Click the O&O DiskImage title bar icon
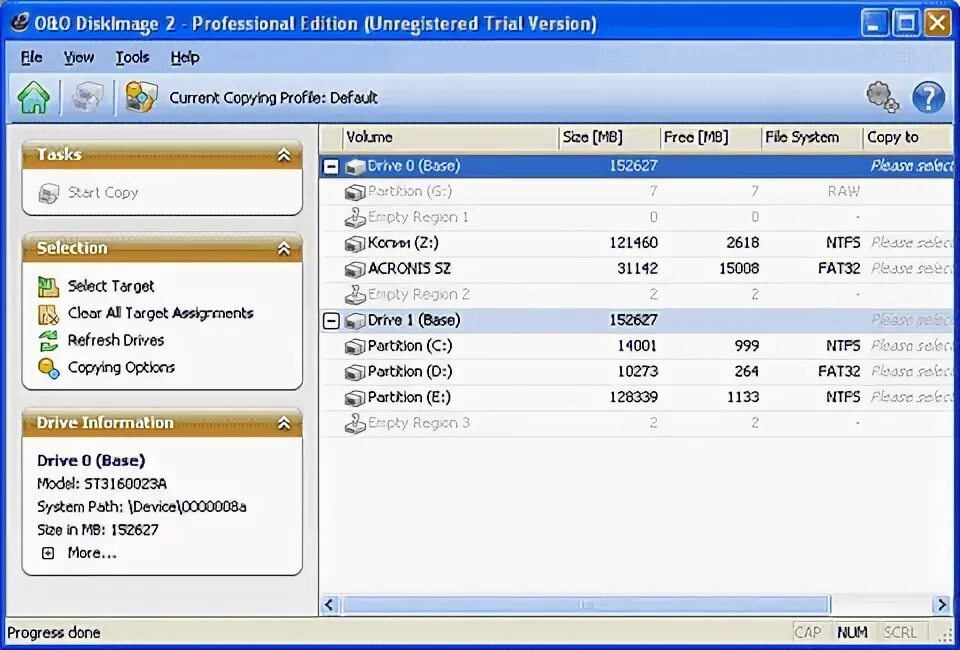 (x=19, y=22)
